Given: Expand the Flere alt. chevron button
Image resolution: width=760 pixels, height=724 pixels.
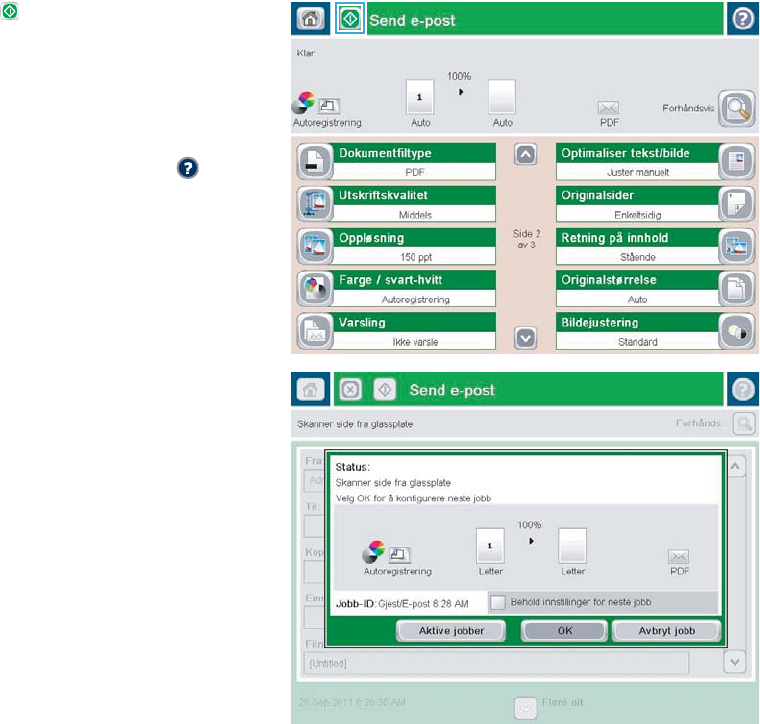Looking at the screenshot, I should point(525,707).
